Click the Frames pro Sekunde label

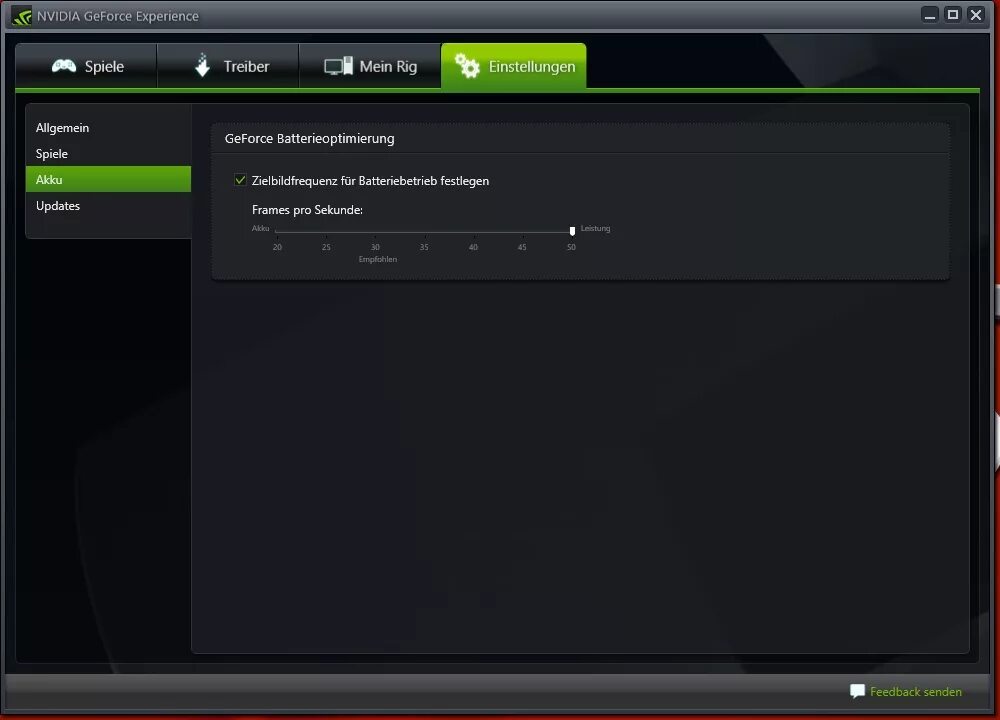307,210
